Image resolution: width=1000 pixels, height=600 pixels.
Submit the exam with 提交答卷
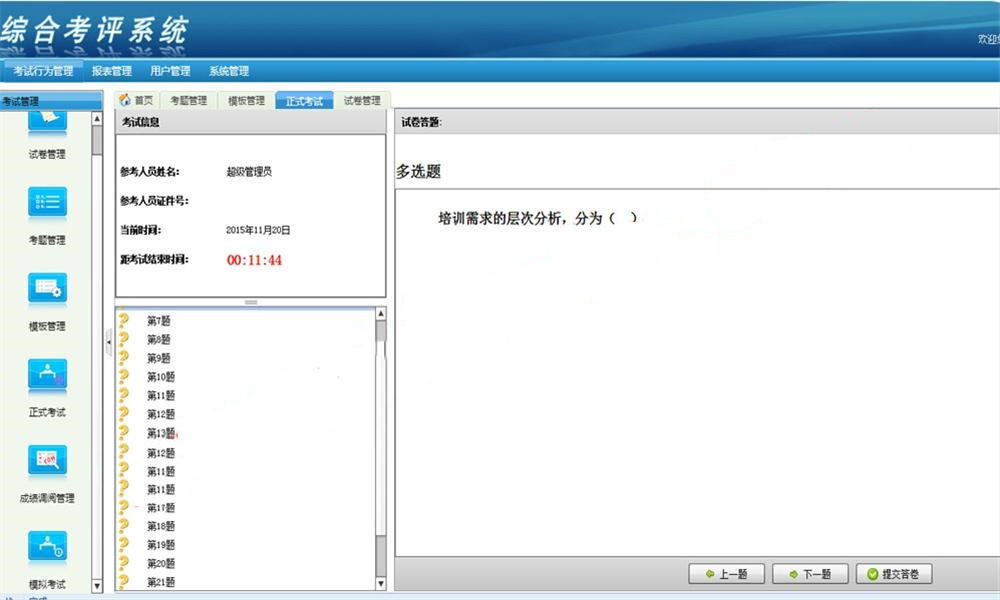coord(894,574)
